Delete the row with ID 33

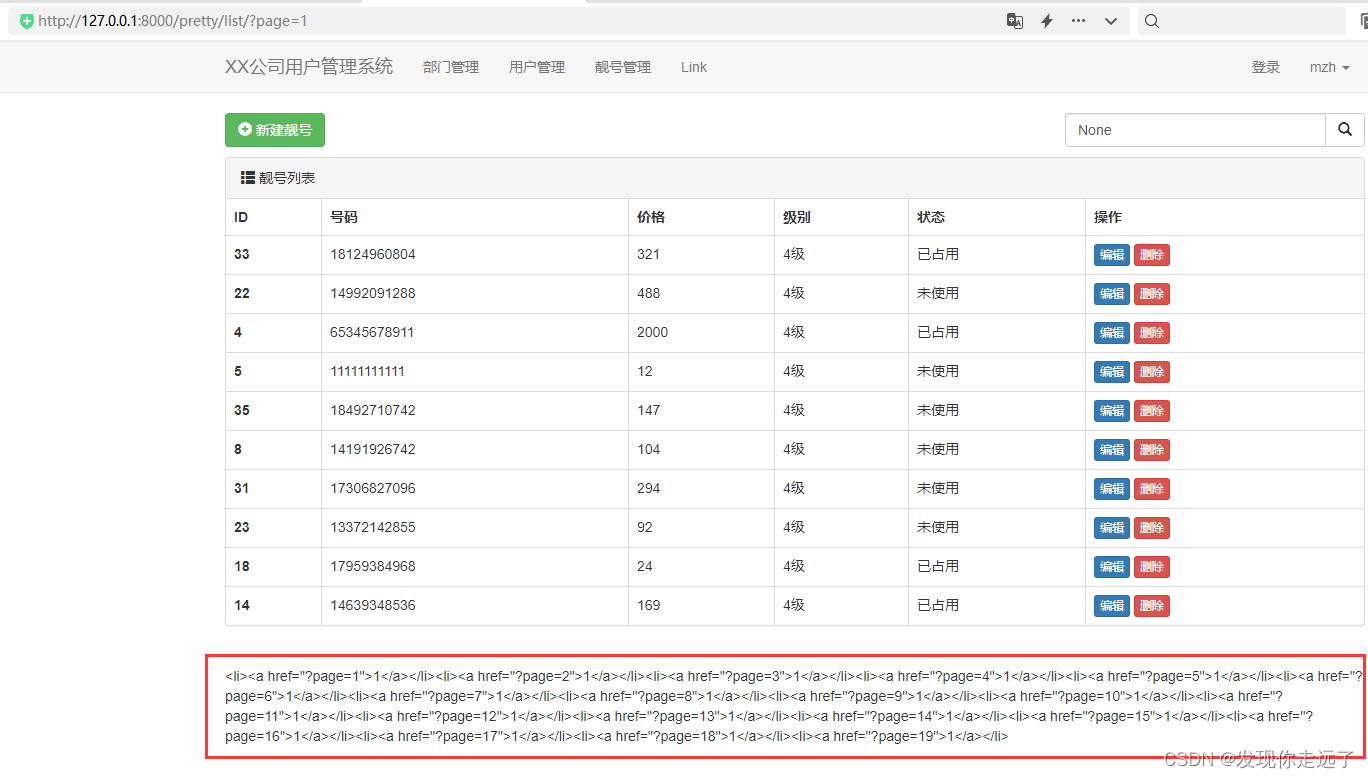point(1152,255)
